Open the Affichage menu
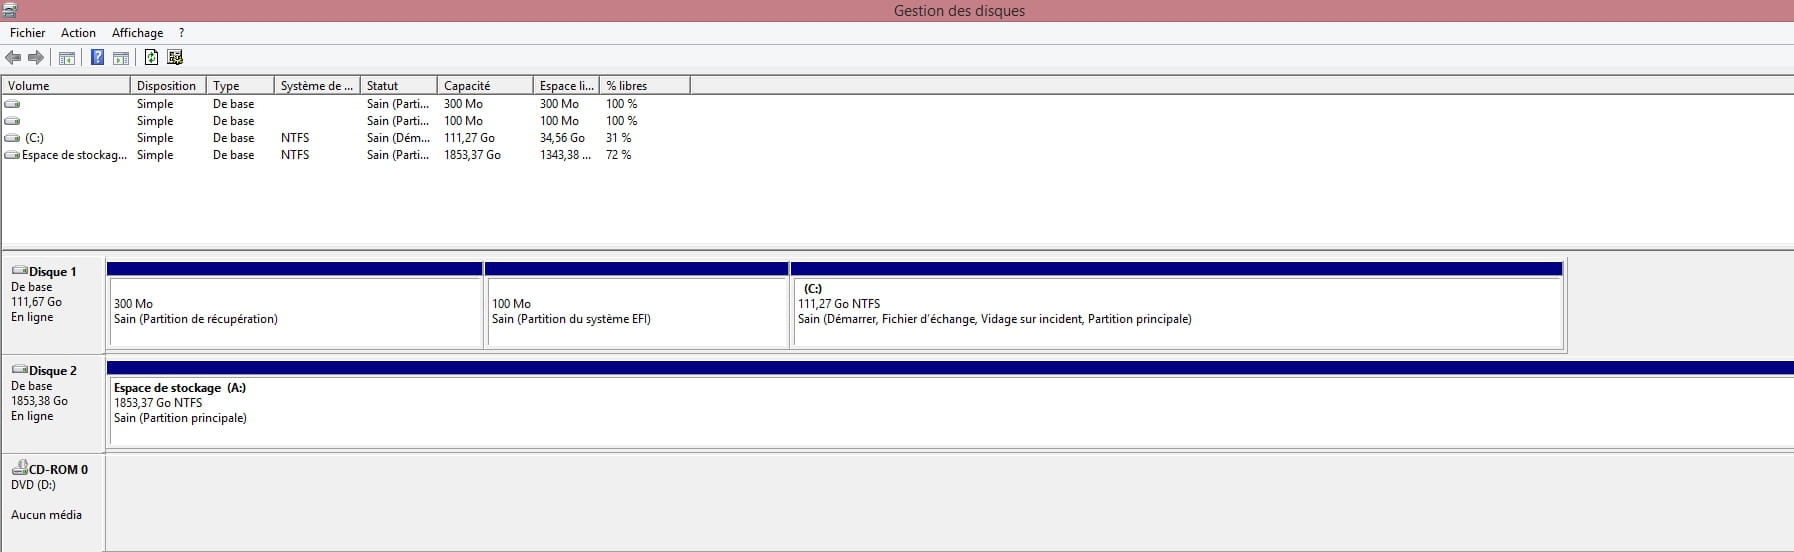Viewport: 1794px width, 552px height. pyautogui.click(x=137, y=33)
